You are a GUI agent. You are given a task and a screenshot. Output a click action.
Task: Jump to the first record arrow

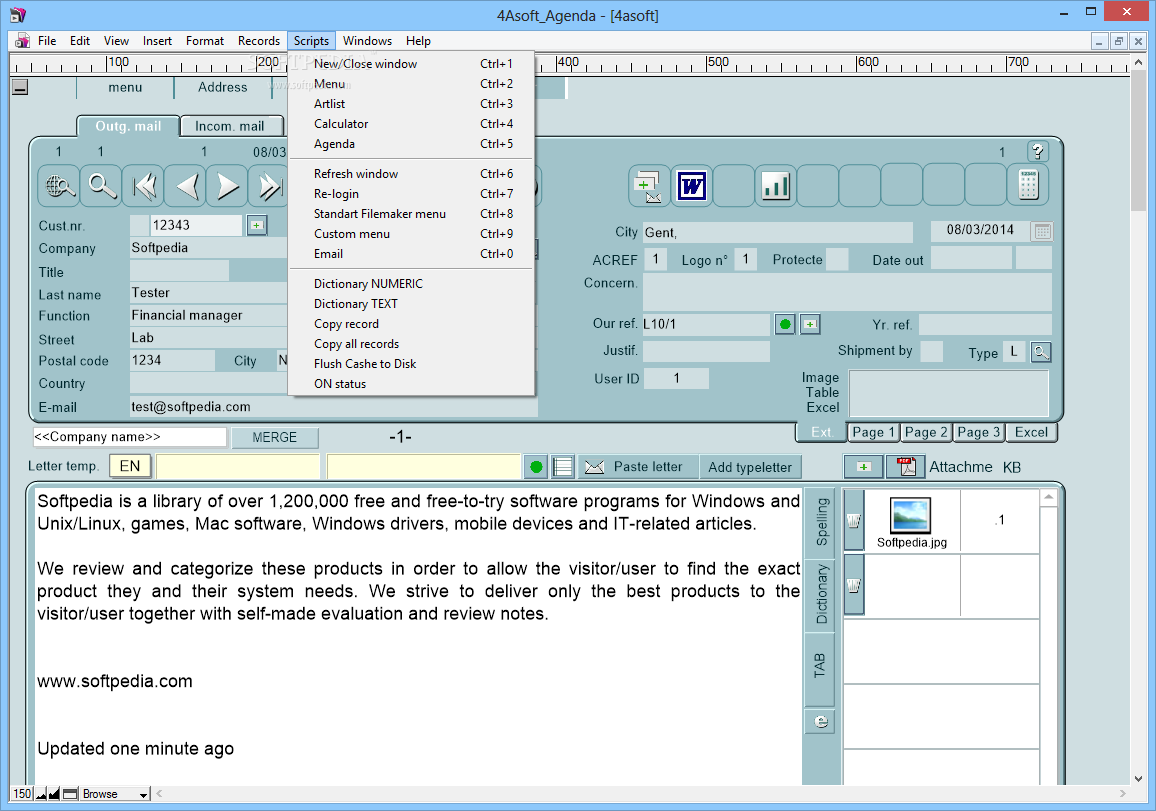point(144,186)
